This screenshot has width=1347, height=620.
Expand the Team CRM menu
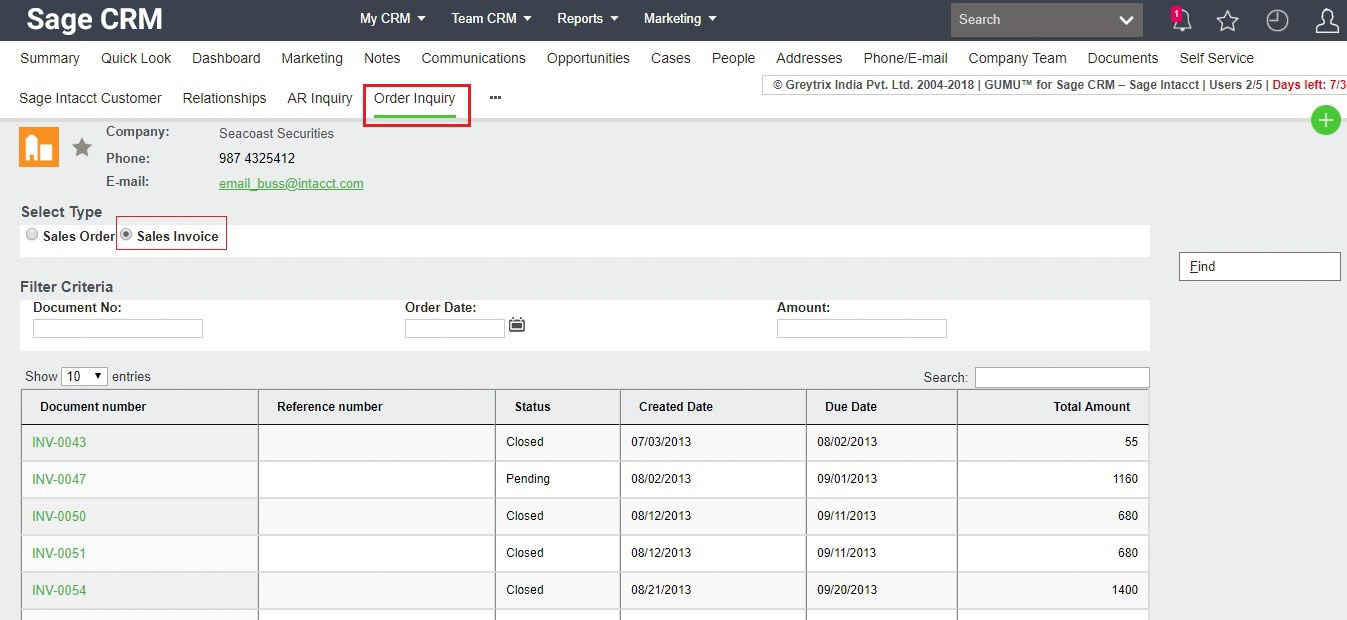(491, 19)
